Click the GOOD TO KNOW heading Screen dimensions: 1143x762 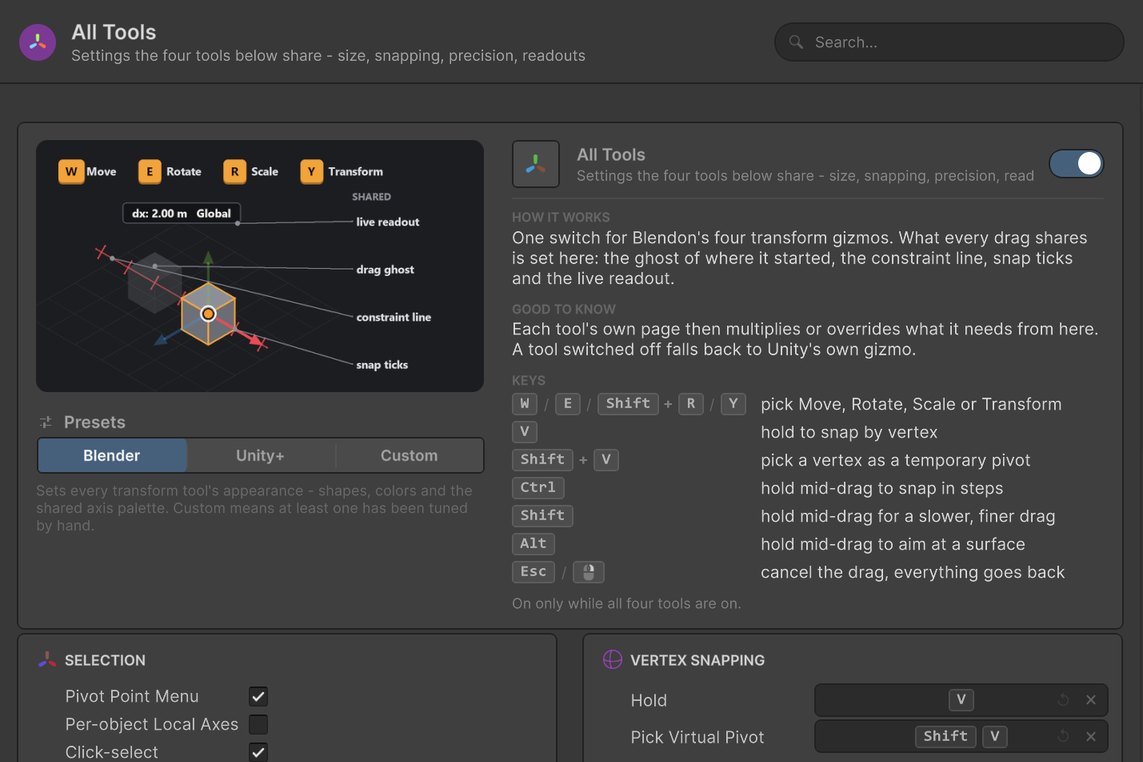pyautogui.click(x=563, y=309)
